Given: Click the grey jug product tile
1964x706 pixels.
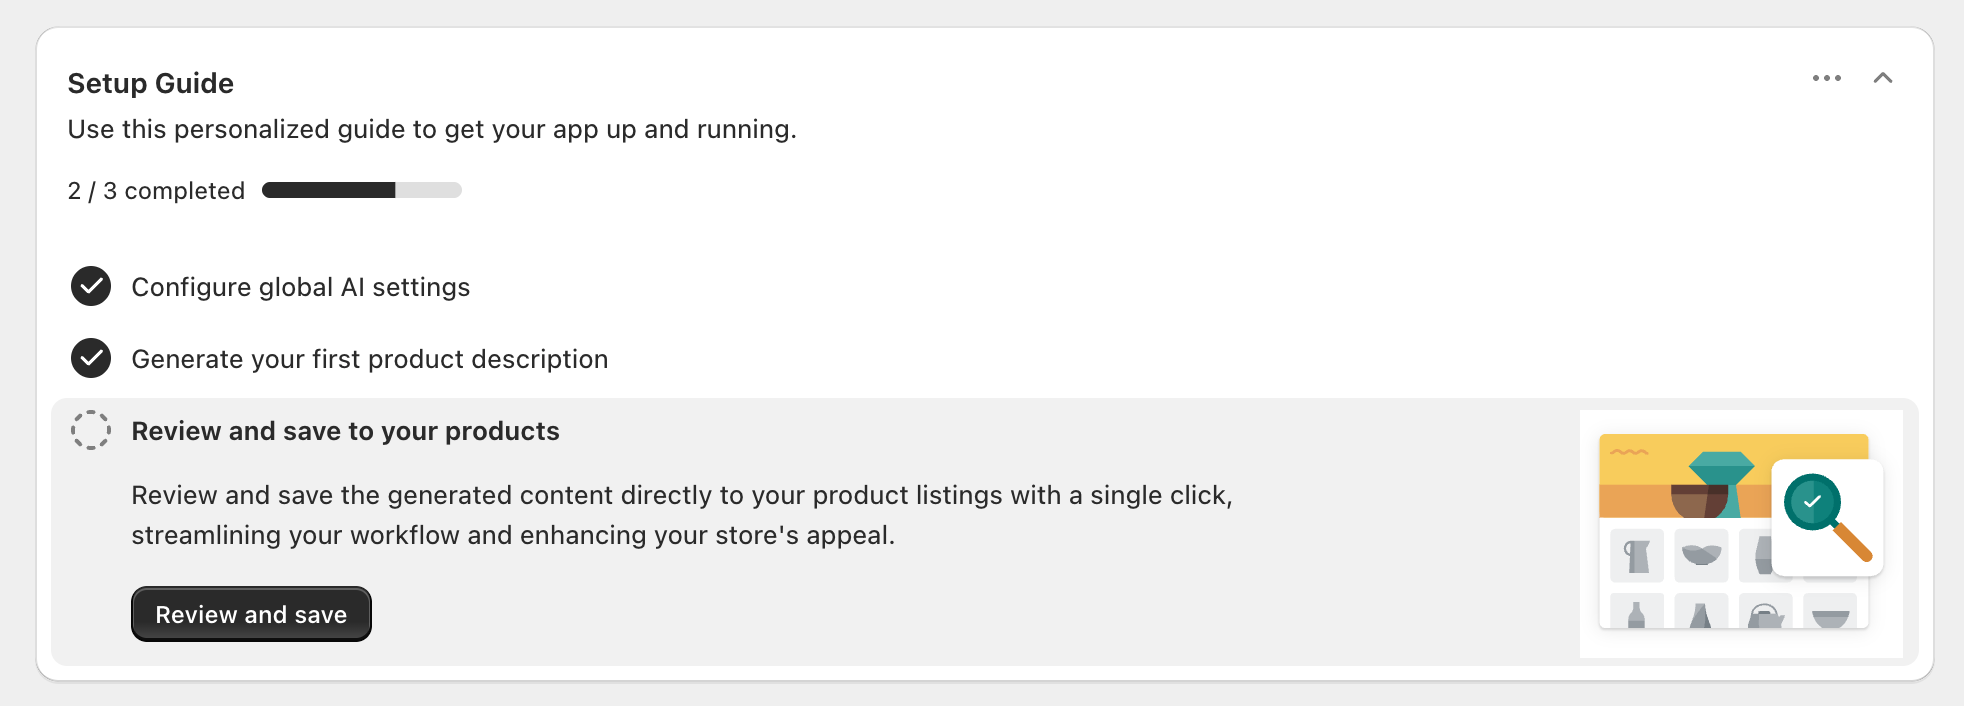Looking at the screenshot, I should click(1637, 556).
